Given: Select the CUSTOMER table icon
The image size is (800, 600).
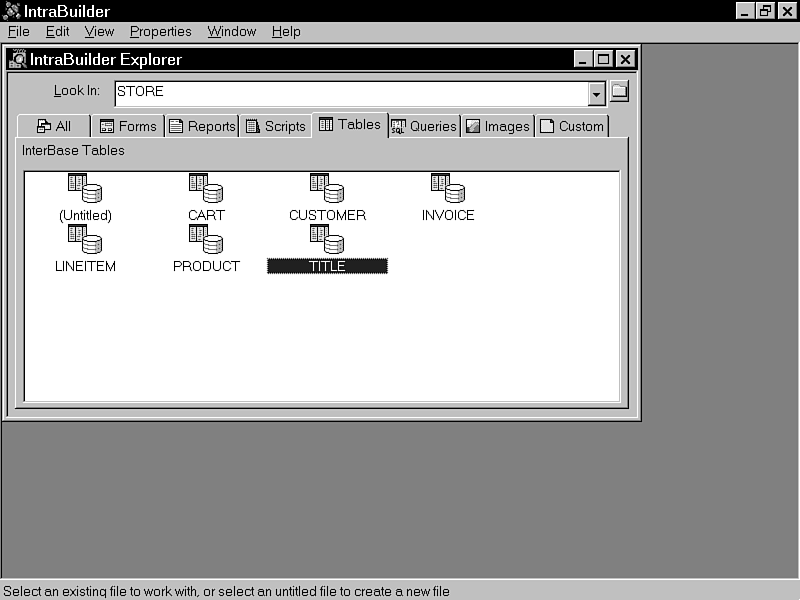Looking at the screenshot, I should click(327, 189).
